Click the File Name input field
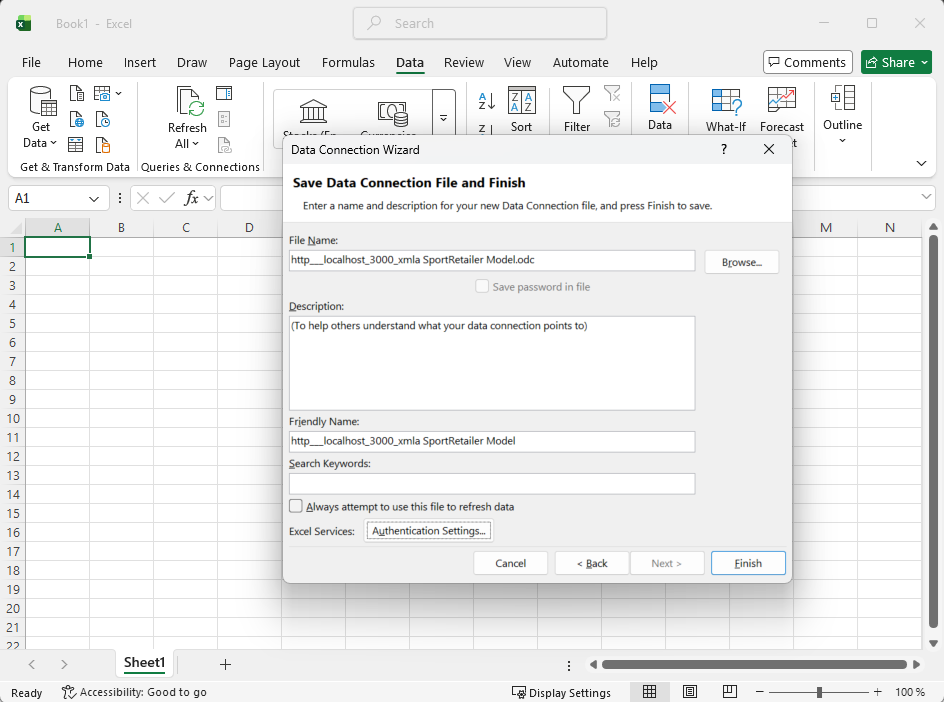The height and width of the screenshot is (702, 944). pos(492,260)
